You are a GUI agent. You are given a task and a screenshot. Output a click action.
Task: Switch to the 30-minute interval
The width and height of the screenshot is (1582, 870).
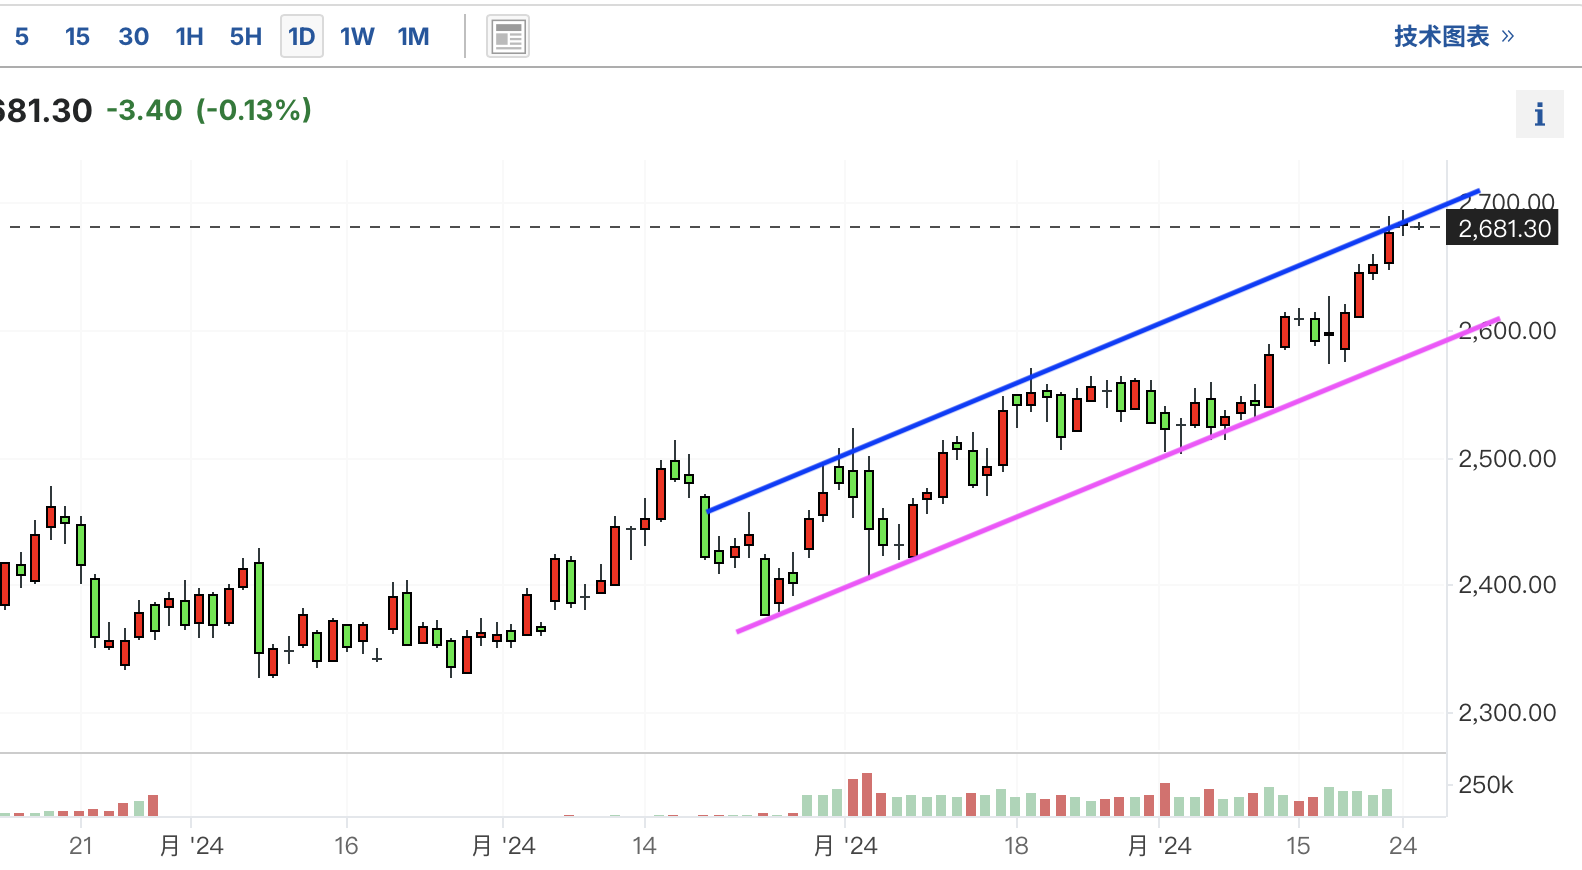point(134,37)
